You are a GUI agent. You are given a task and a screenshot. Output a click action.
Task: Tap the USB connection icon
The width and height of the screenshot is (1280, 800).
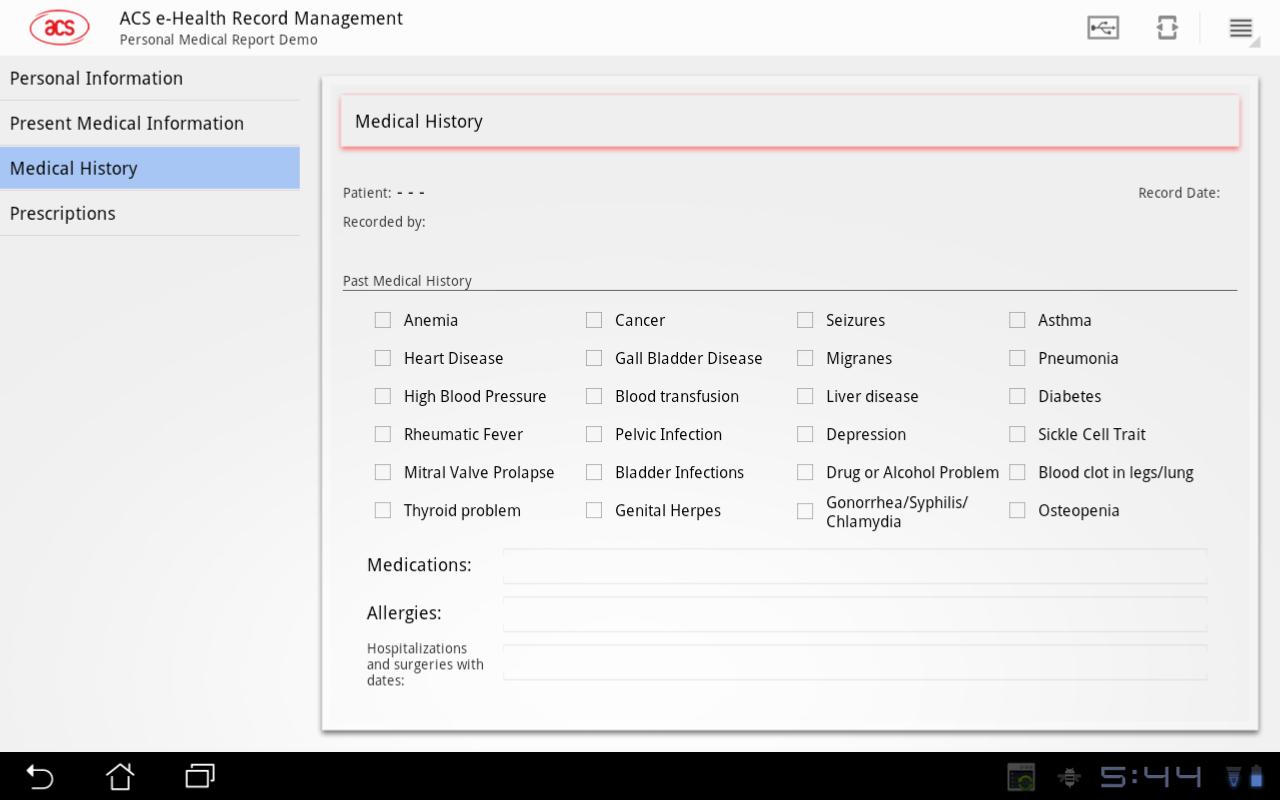click(x=1103, y=28)
